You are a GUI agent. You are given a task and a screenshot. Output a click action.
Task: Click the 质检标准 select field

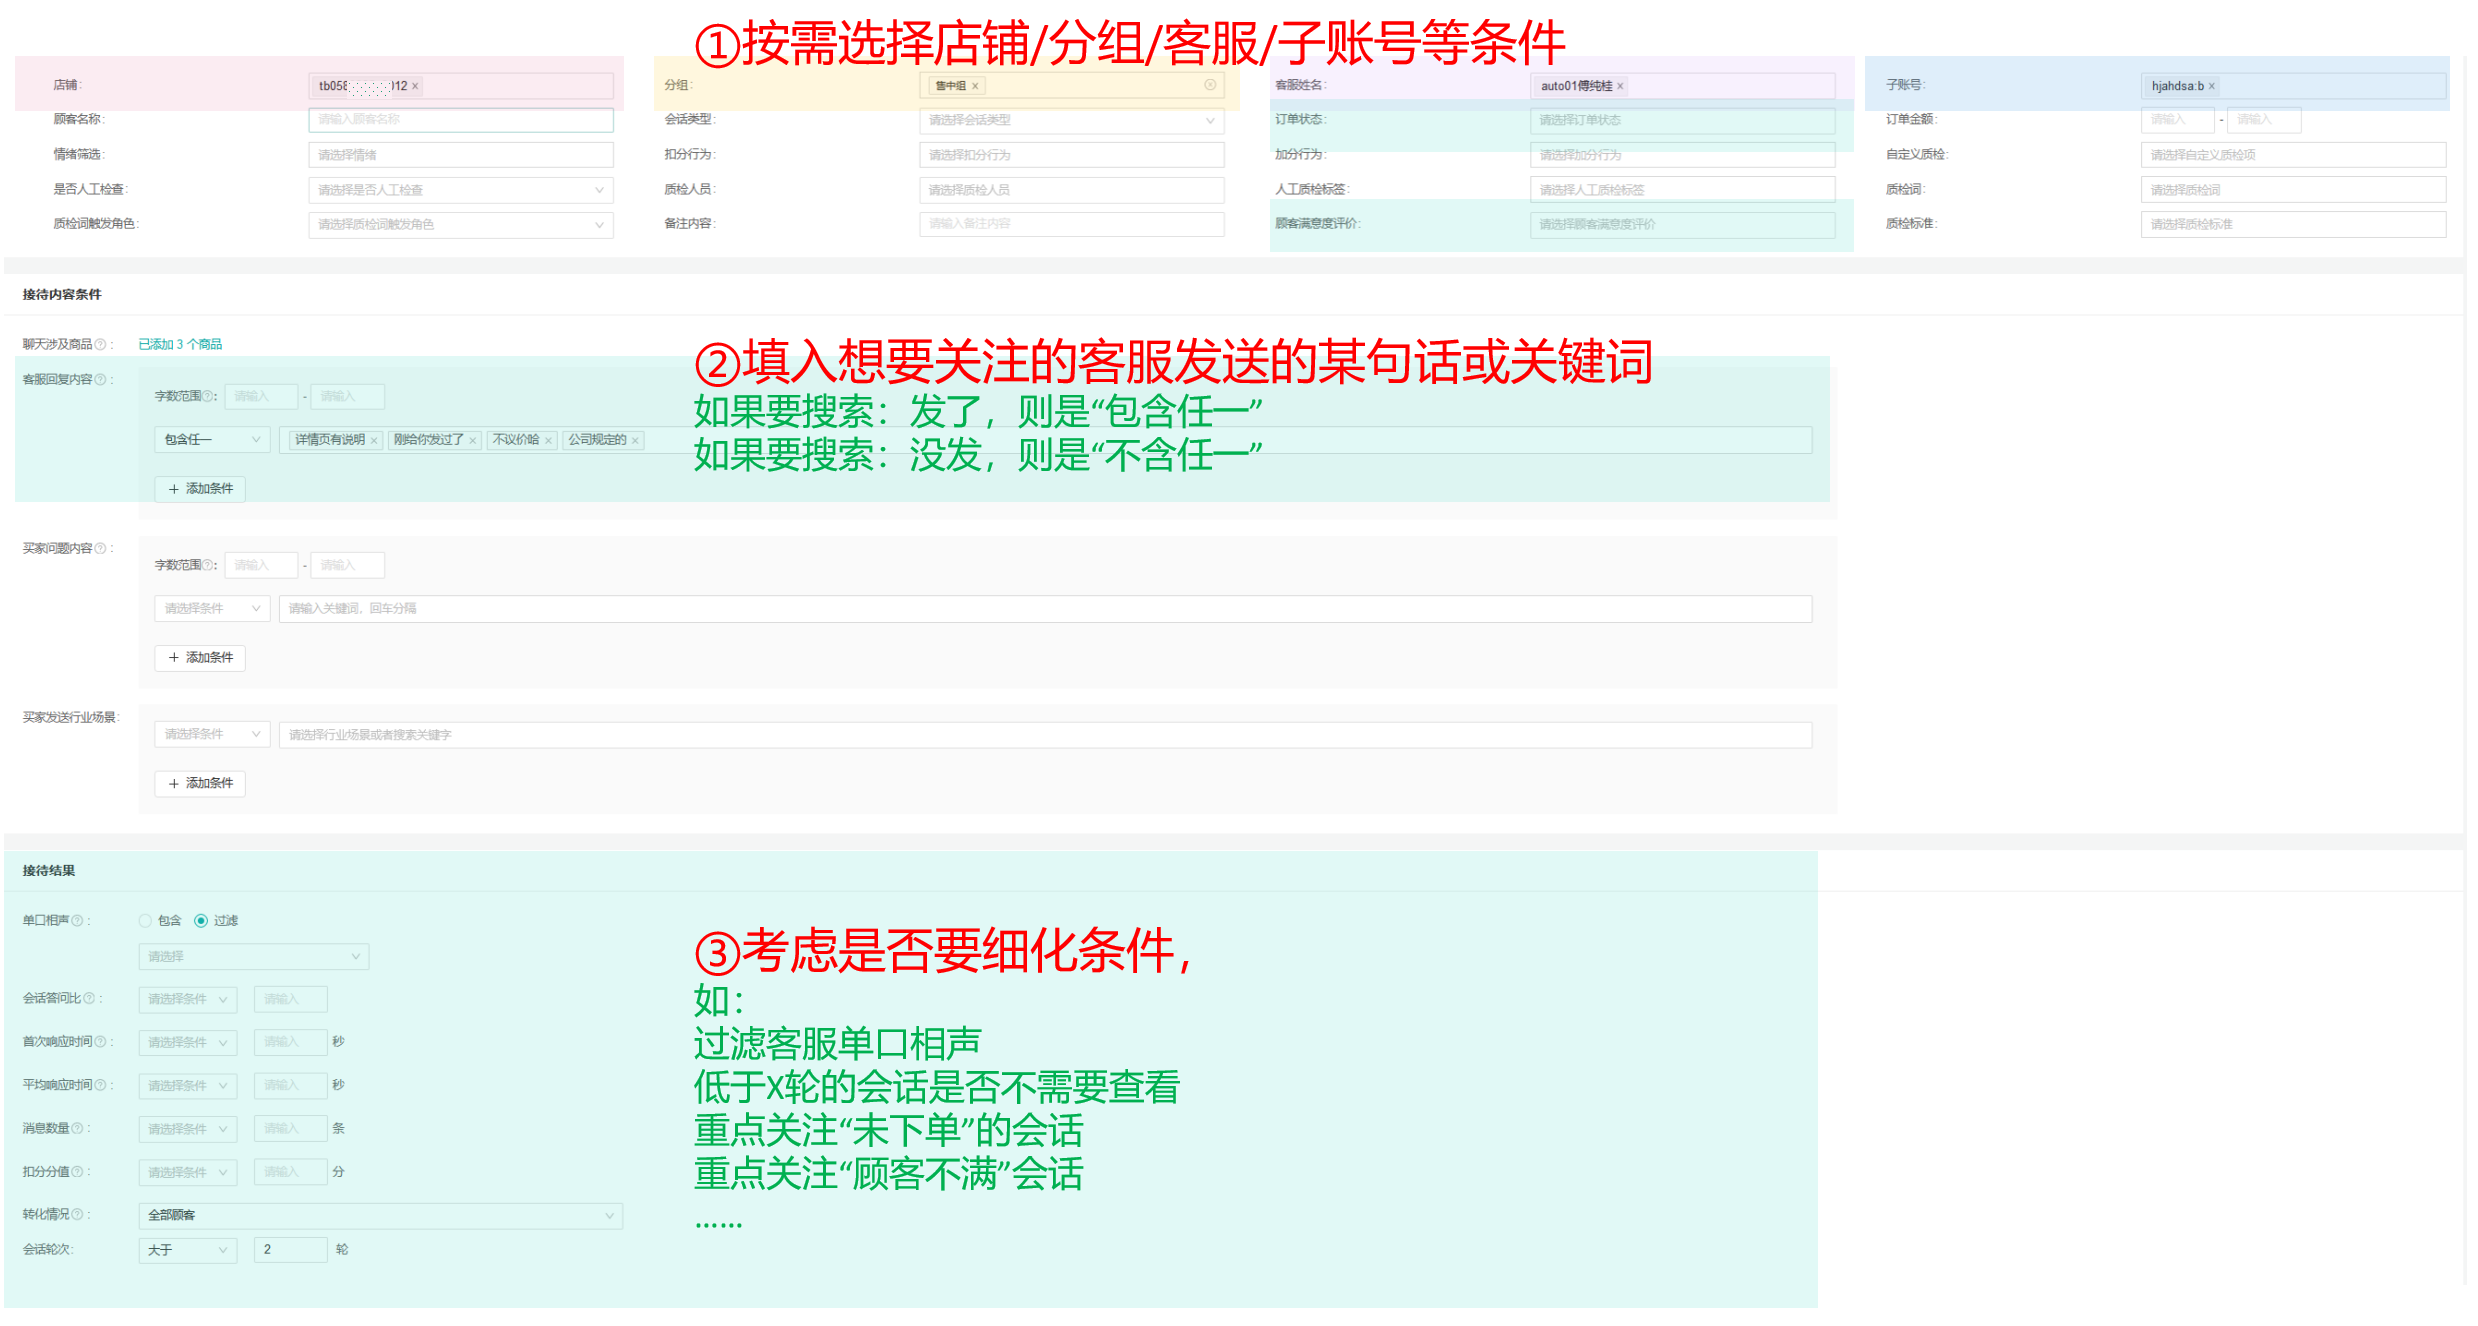(x=2293, y=224)
